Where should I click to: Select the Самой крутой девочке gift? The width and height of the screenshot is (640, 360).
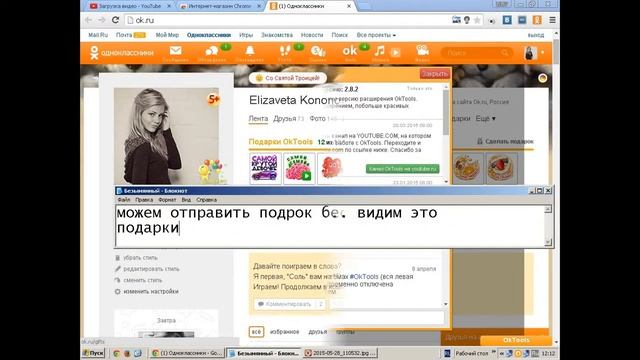pyautogui.click(x=265, y=168)
